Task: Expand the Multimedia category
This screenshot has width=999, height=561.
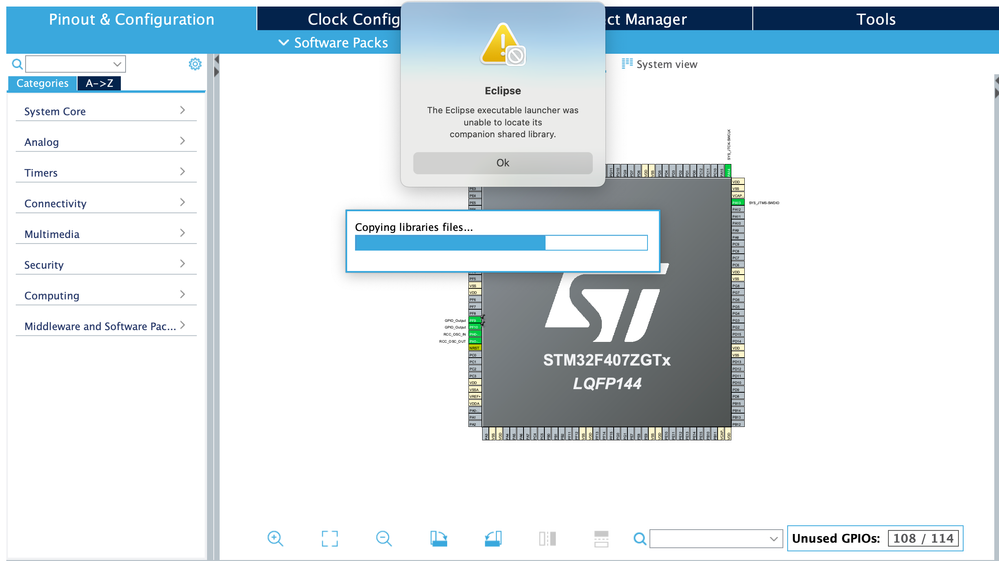Action: (106, 234)
